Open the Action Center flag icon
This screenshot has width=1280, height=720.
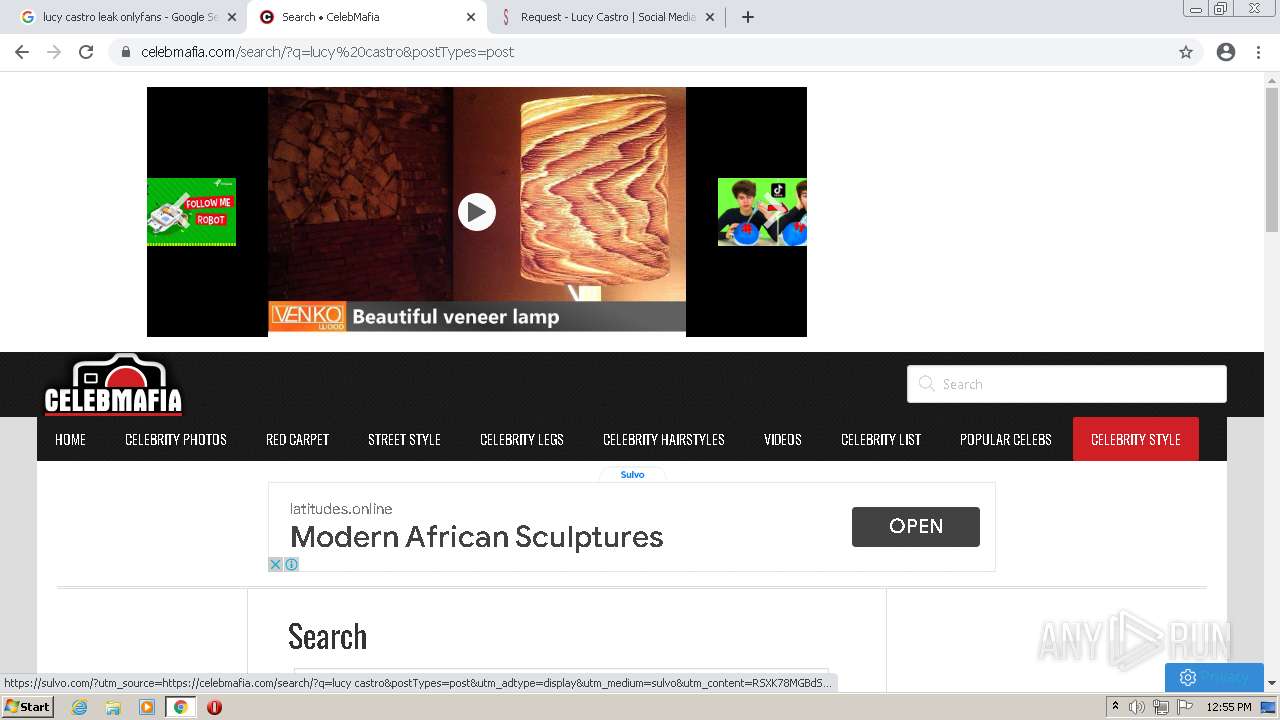[1184, 707]
